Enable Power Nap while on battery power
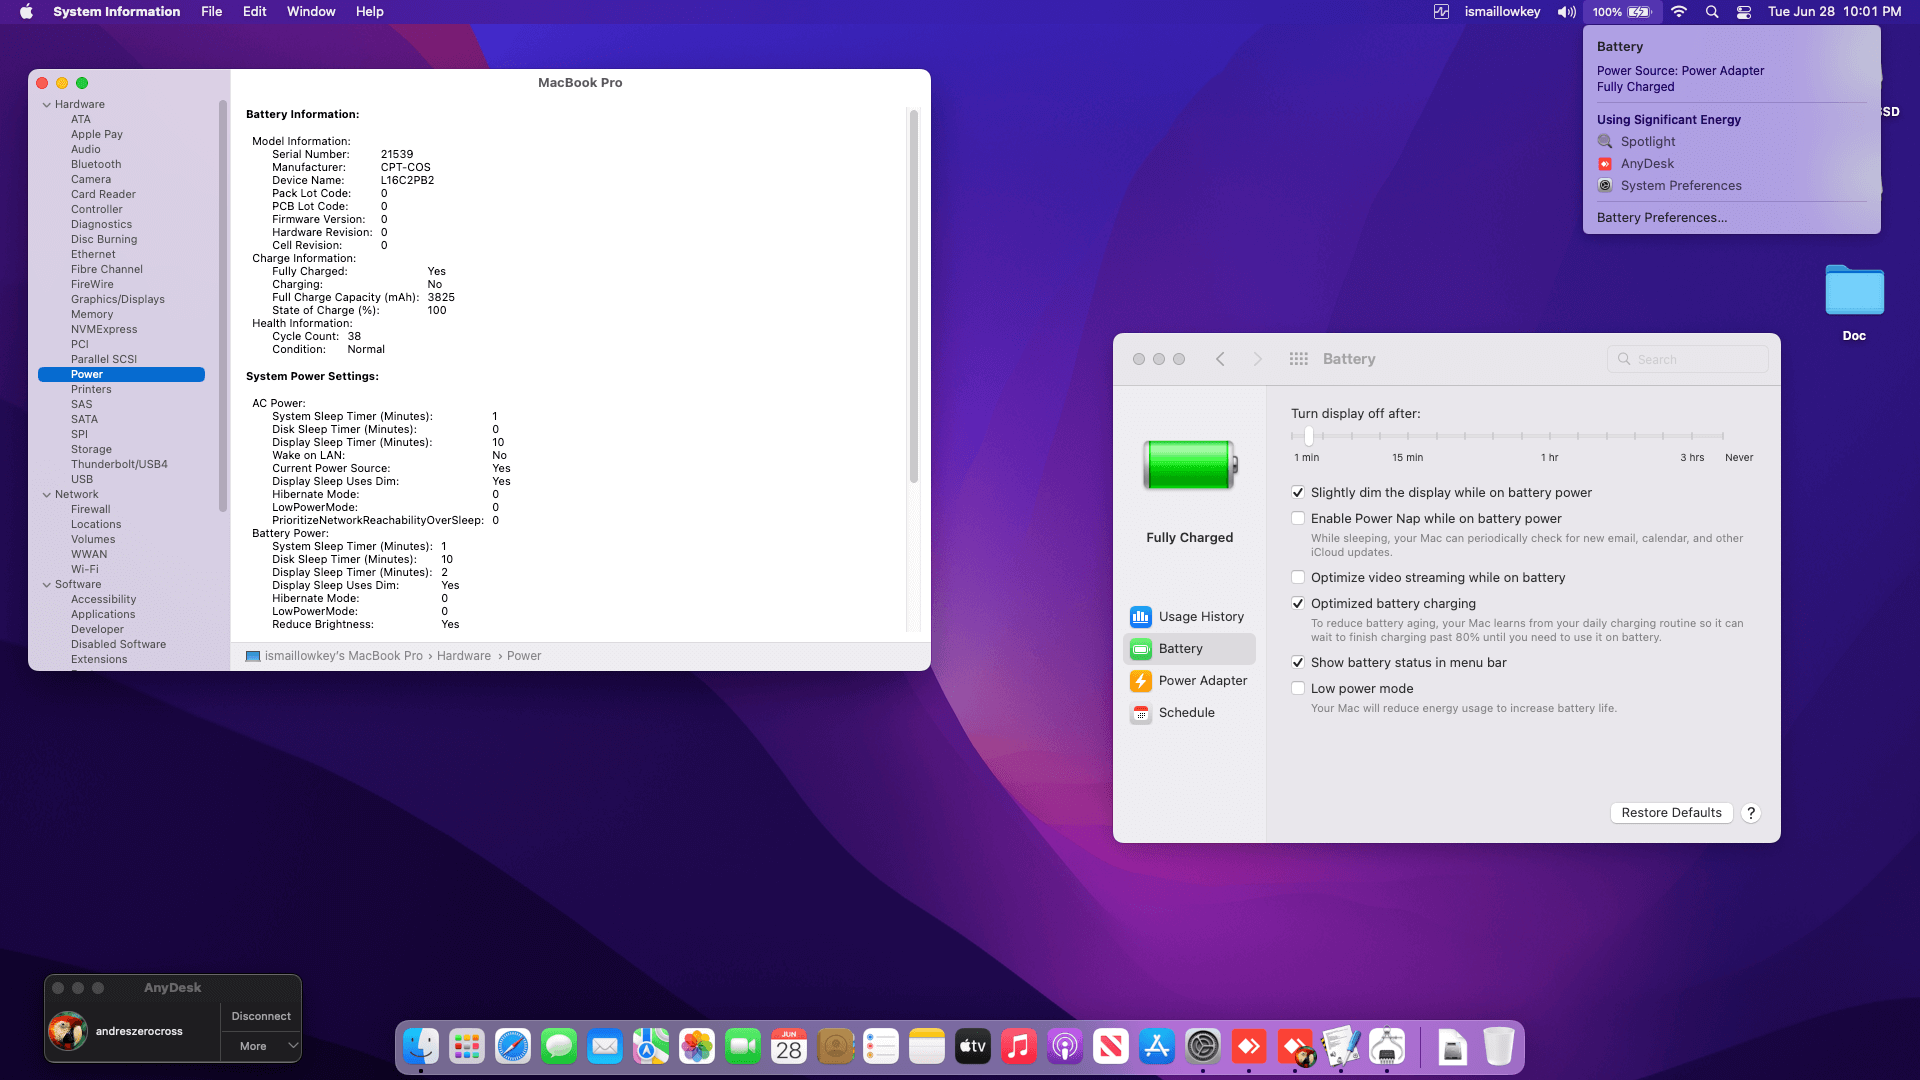This screenshot has height=1080, width=1920. (1298, 519)
